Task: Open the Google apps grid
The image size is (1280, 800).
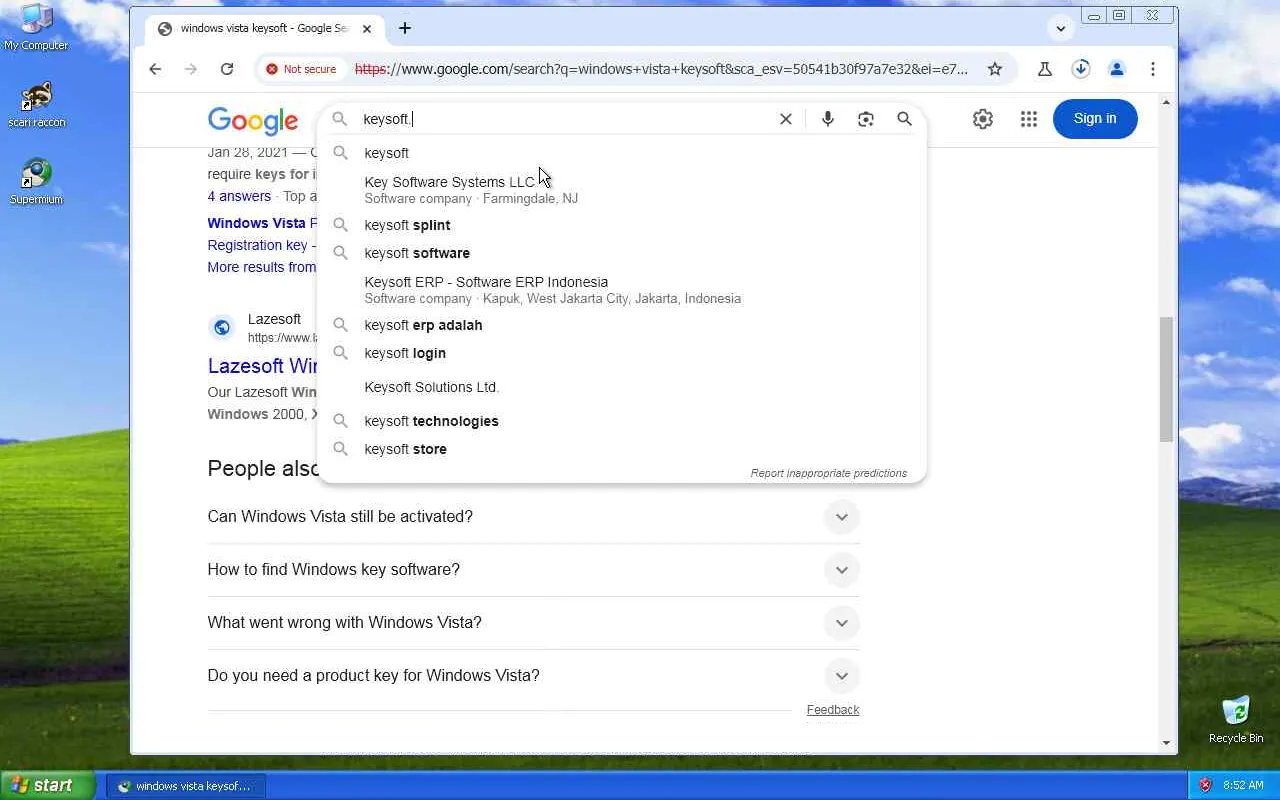Action: coord(1029,119)
